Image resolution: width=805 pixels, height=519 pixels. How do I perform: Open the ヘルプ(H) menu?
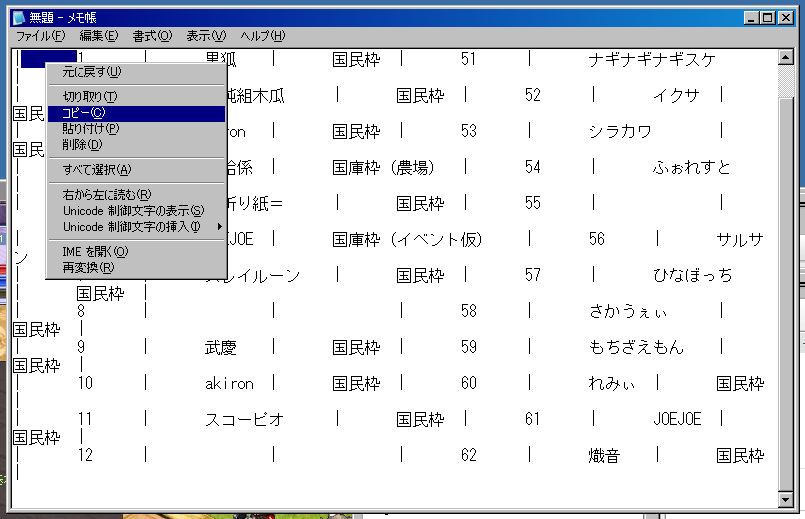click(263, 36)
